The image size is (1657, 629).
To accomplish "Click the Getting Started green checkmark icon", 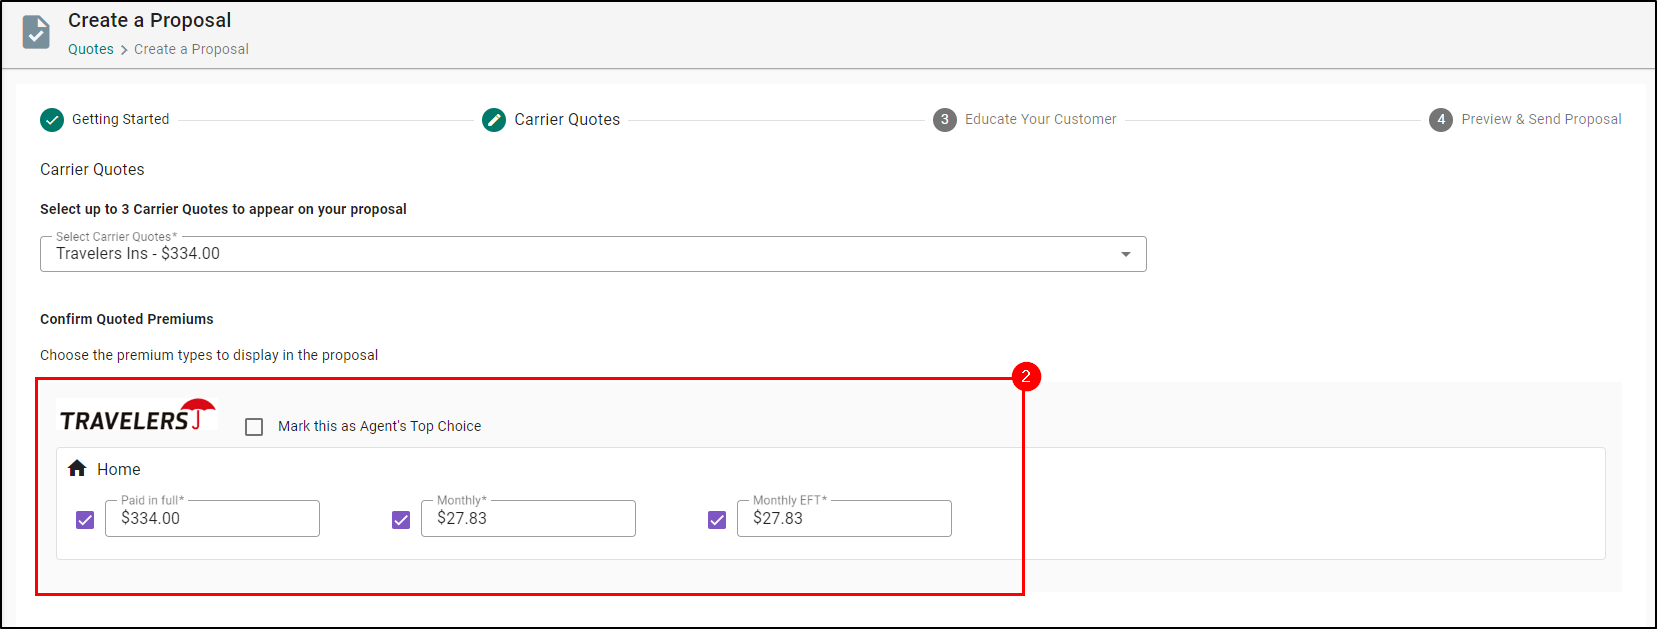I will (52, 120).
